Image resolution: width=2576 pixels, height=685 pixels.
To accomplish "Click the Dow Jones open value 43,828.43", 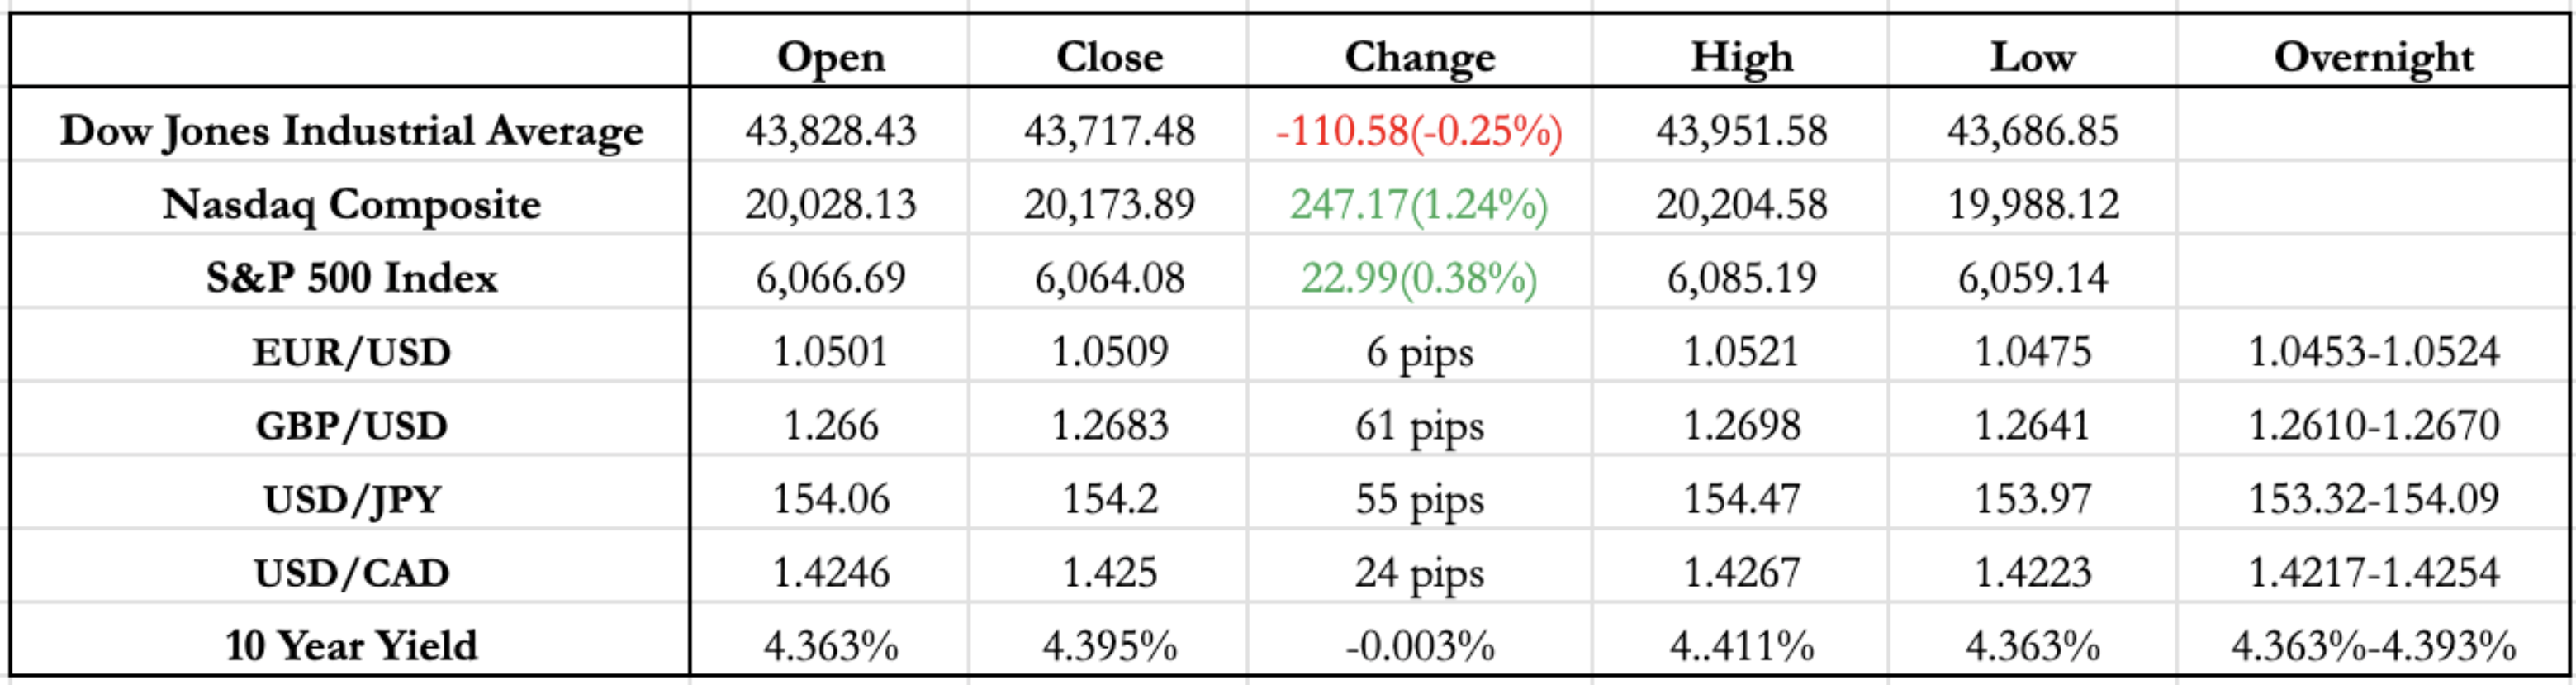I will pos(830,131).
